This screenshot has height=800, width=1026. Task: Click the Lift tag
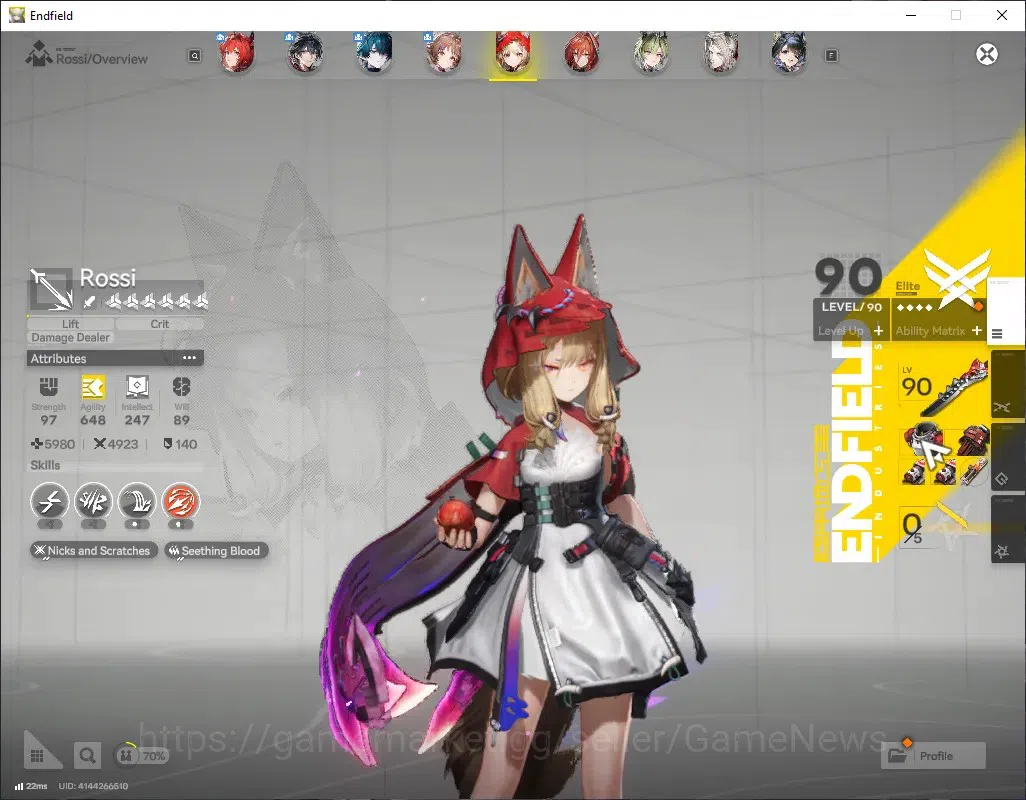coord(71,324)
